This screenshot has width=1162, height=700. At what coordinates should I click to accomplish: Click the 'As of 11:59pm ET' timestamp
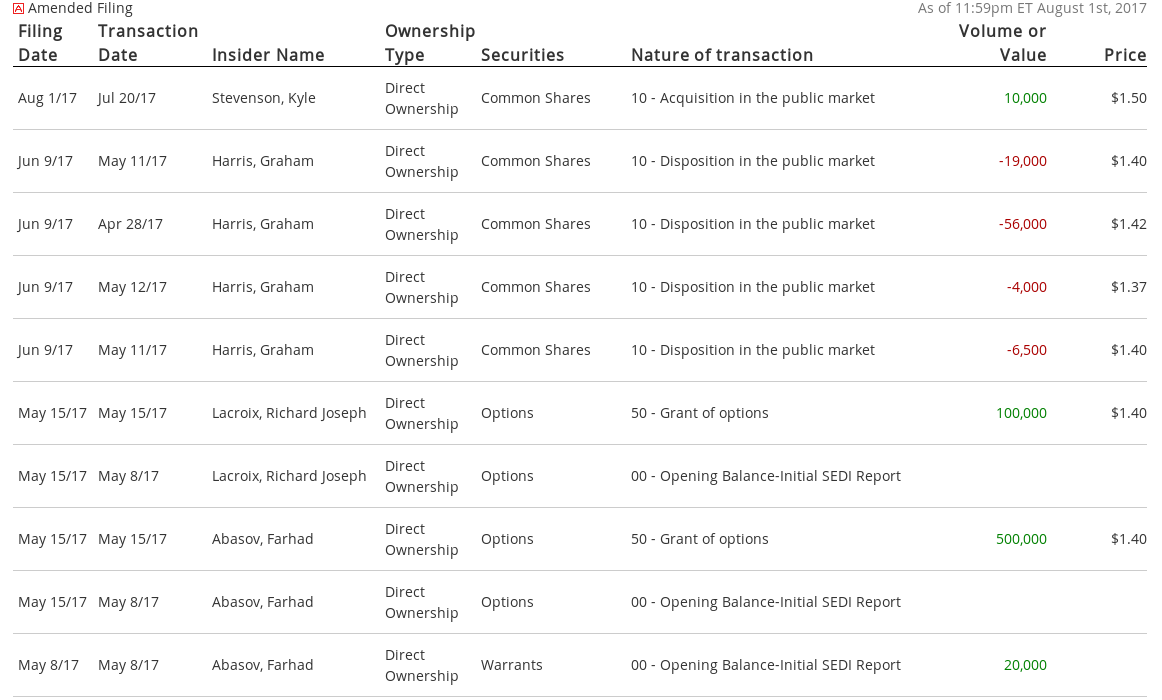coord(1032,8)
